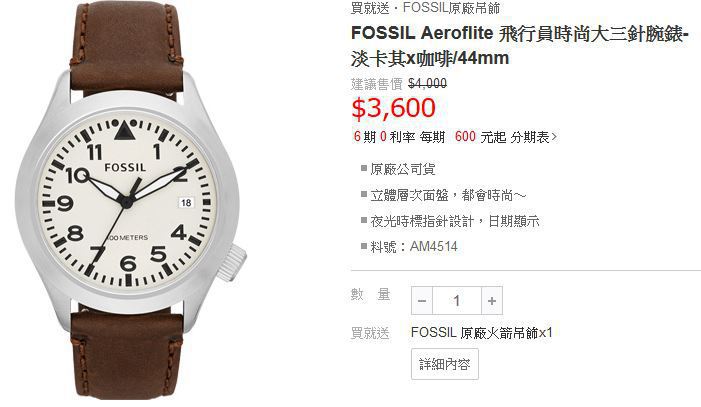Click the minus quantity button
The image size is (701, 407).
(x=422, y=301)
